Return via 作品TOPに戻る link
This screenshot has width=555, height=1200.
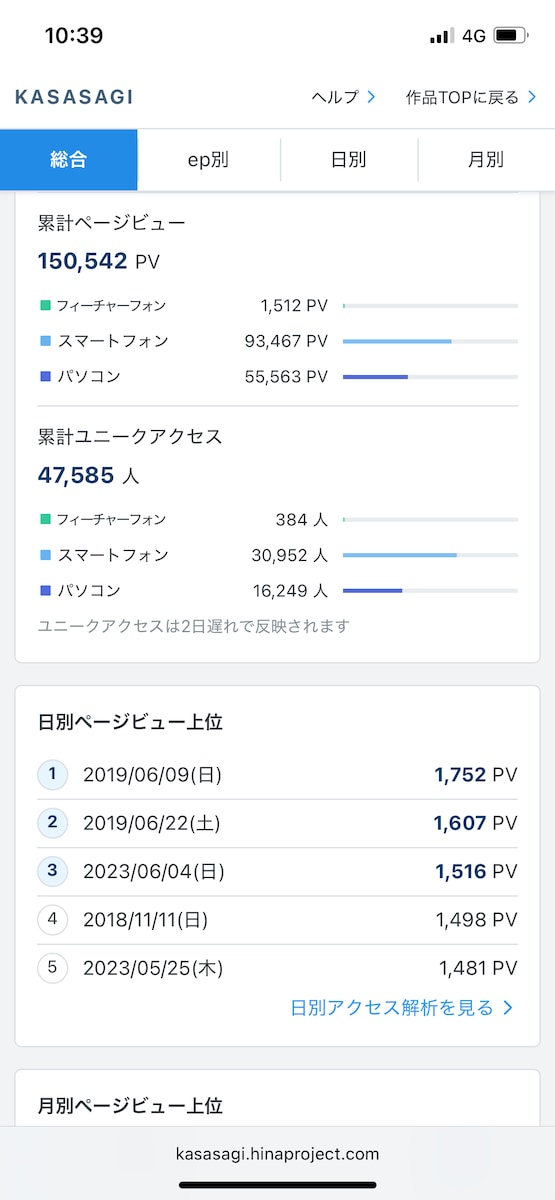click(470, 97)
